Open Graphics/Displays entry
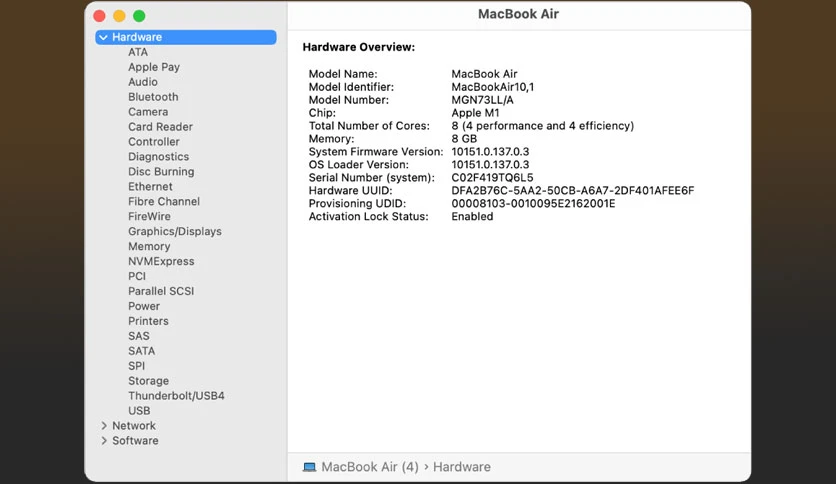The image size is (836, 484). (174, 231)
